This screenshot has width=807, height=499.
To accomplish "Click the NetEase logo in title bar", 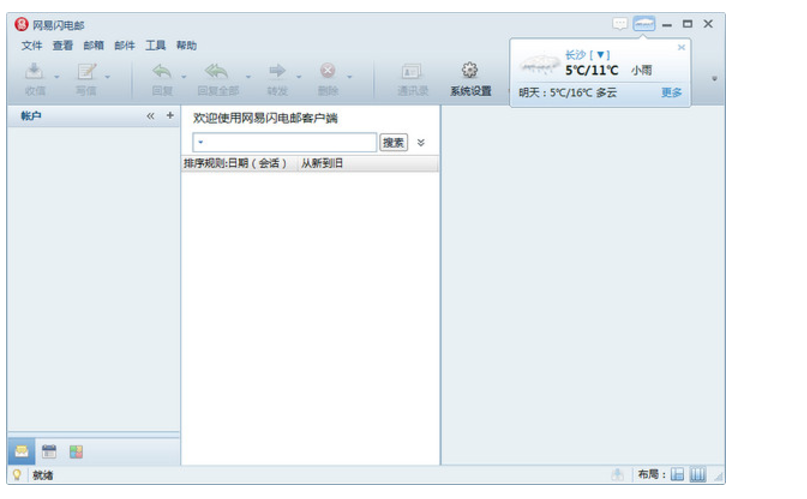I will click(x=22, y=24).
